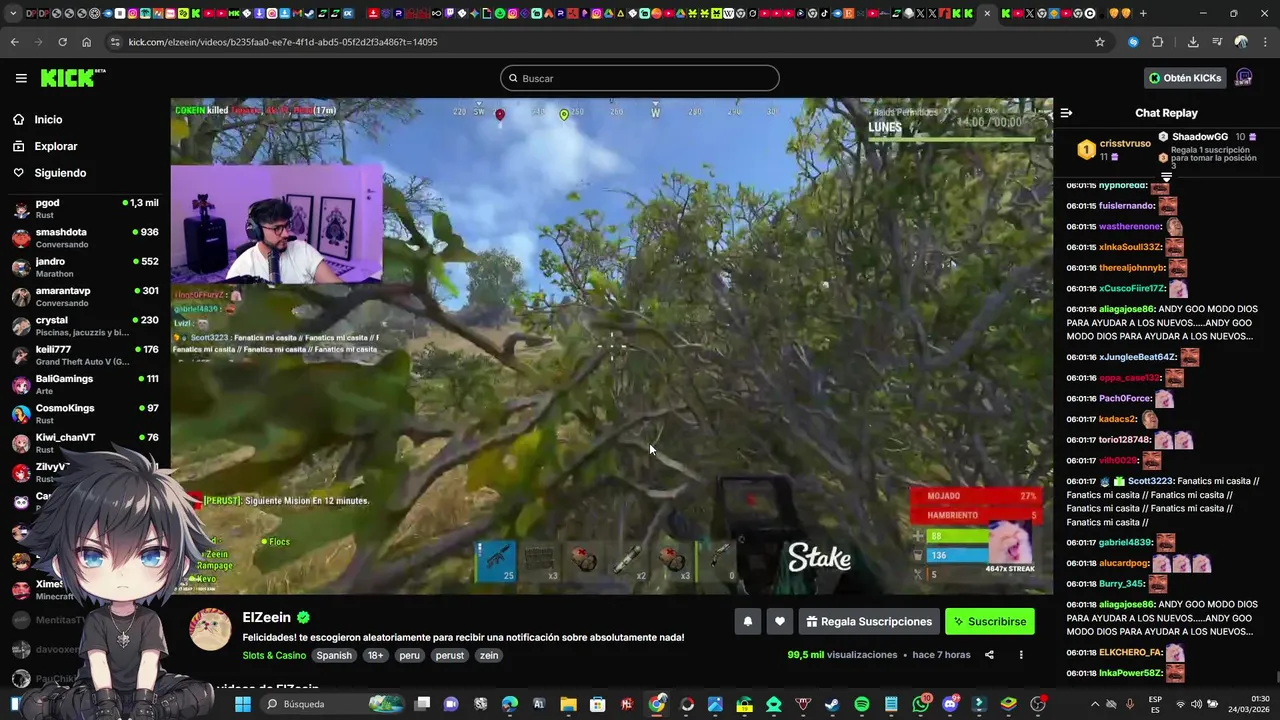Open File Explorer from the taskbar
The width and height of the screenshot is (1280, 720).
[x=568, y=704]
